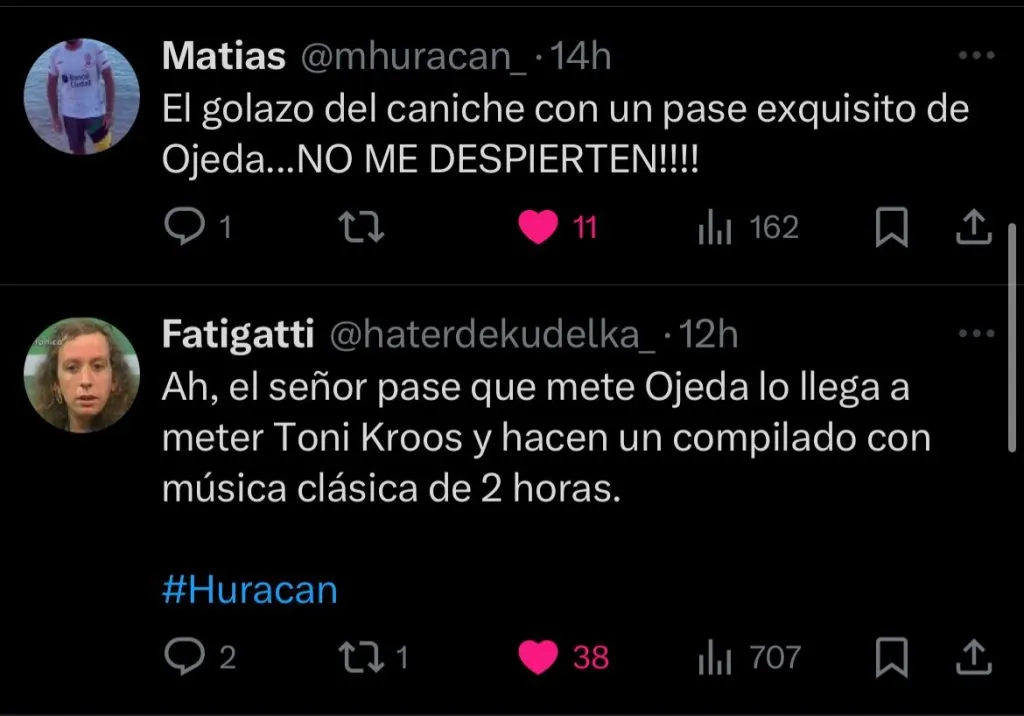Open the @mhuracan_ handle
Viewport: 1024px width, 716px height.
[x=413, y=57]
